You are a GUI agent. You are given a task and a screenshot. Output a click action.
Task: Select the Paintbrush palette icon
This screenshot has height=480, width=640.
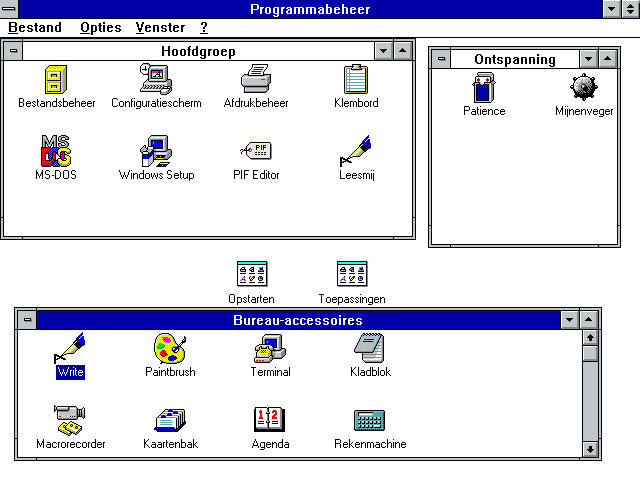point(170,348)
